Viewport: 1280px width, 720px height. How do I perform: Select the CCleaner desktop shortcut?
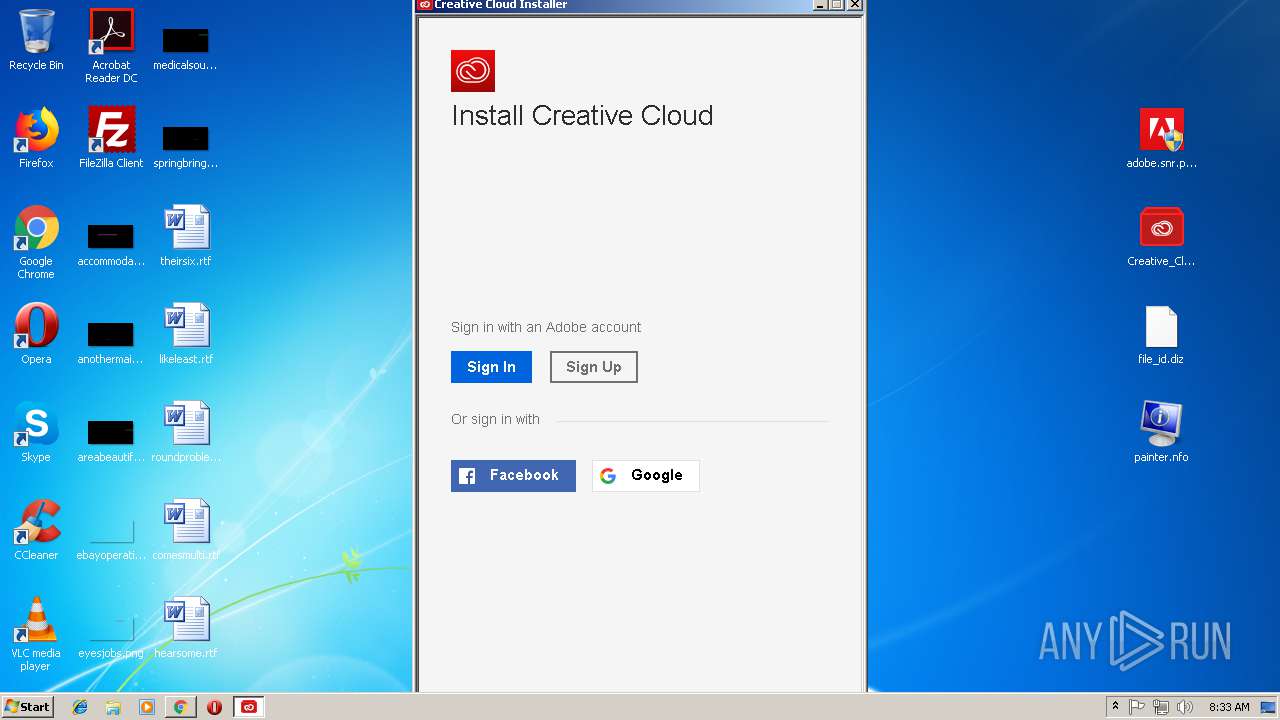coord(36,530)
